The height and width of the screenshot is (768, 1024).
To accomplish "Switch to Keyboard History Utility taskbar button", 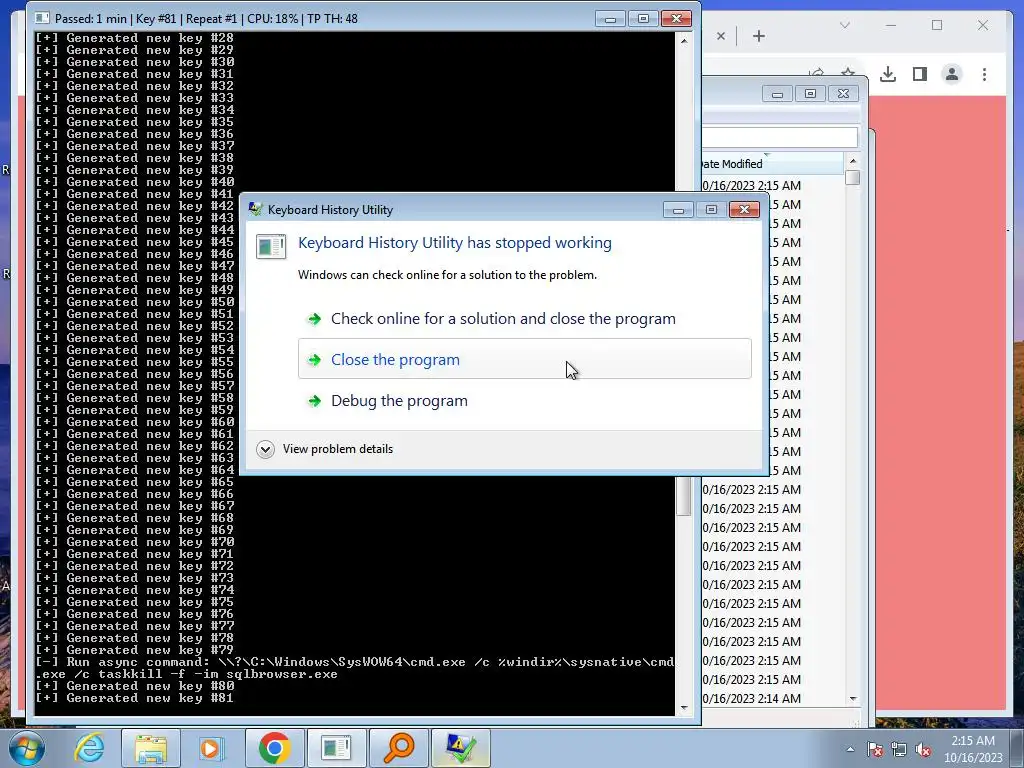I will (x=460, y=748).
